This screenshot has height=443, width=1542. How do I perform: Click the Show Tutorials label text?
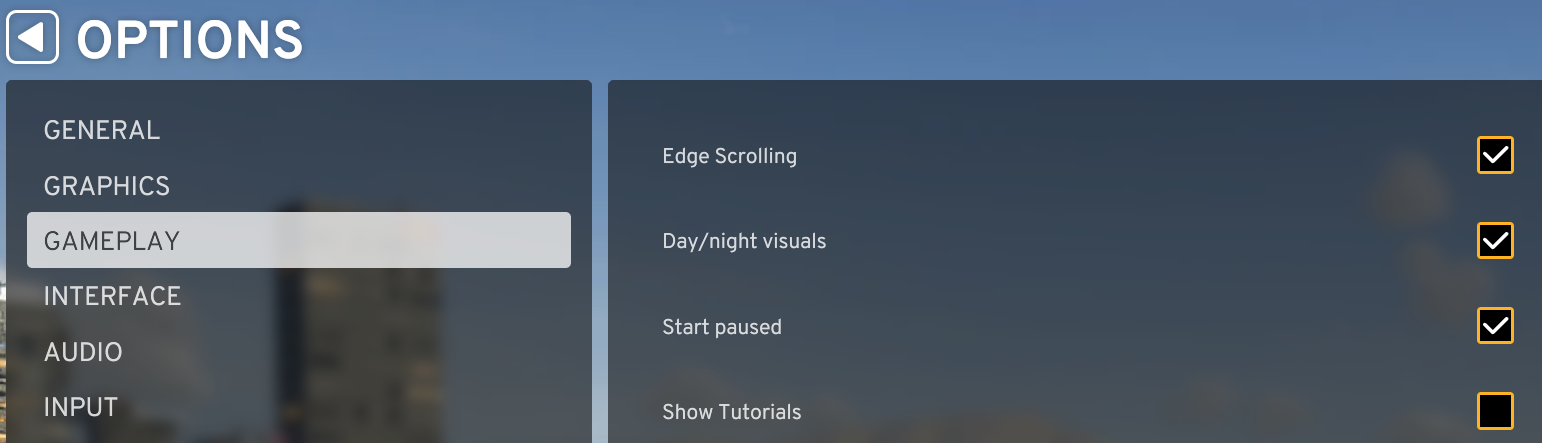tap(732, 412)
